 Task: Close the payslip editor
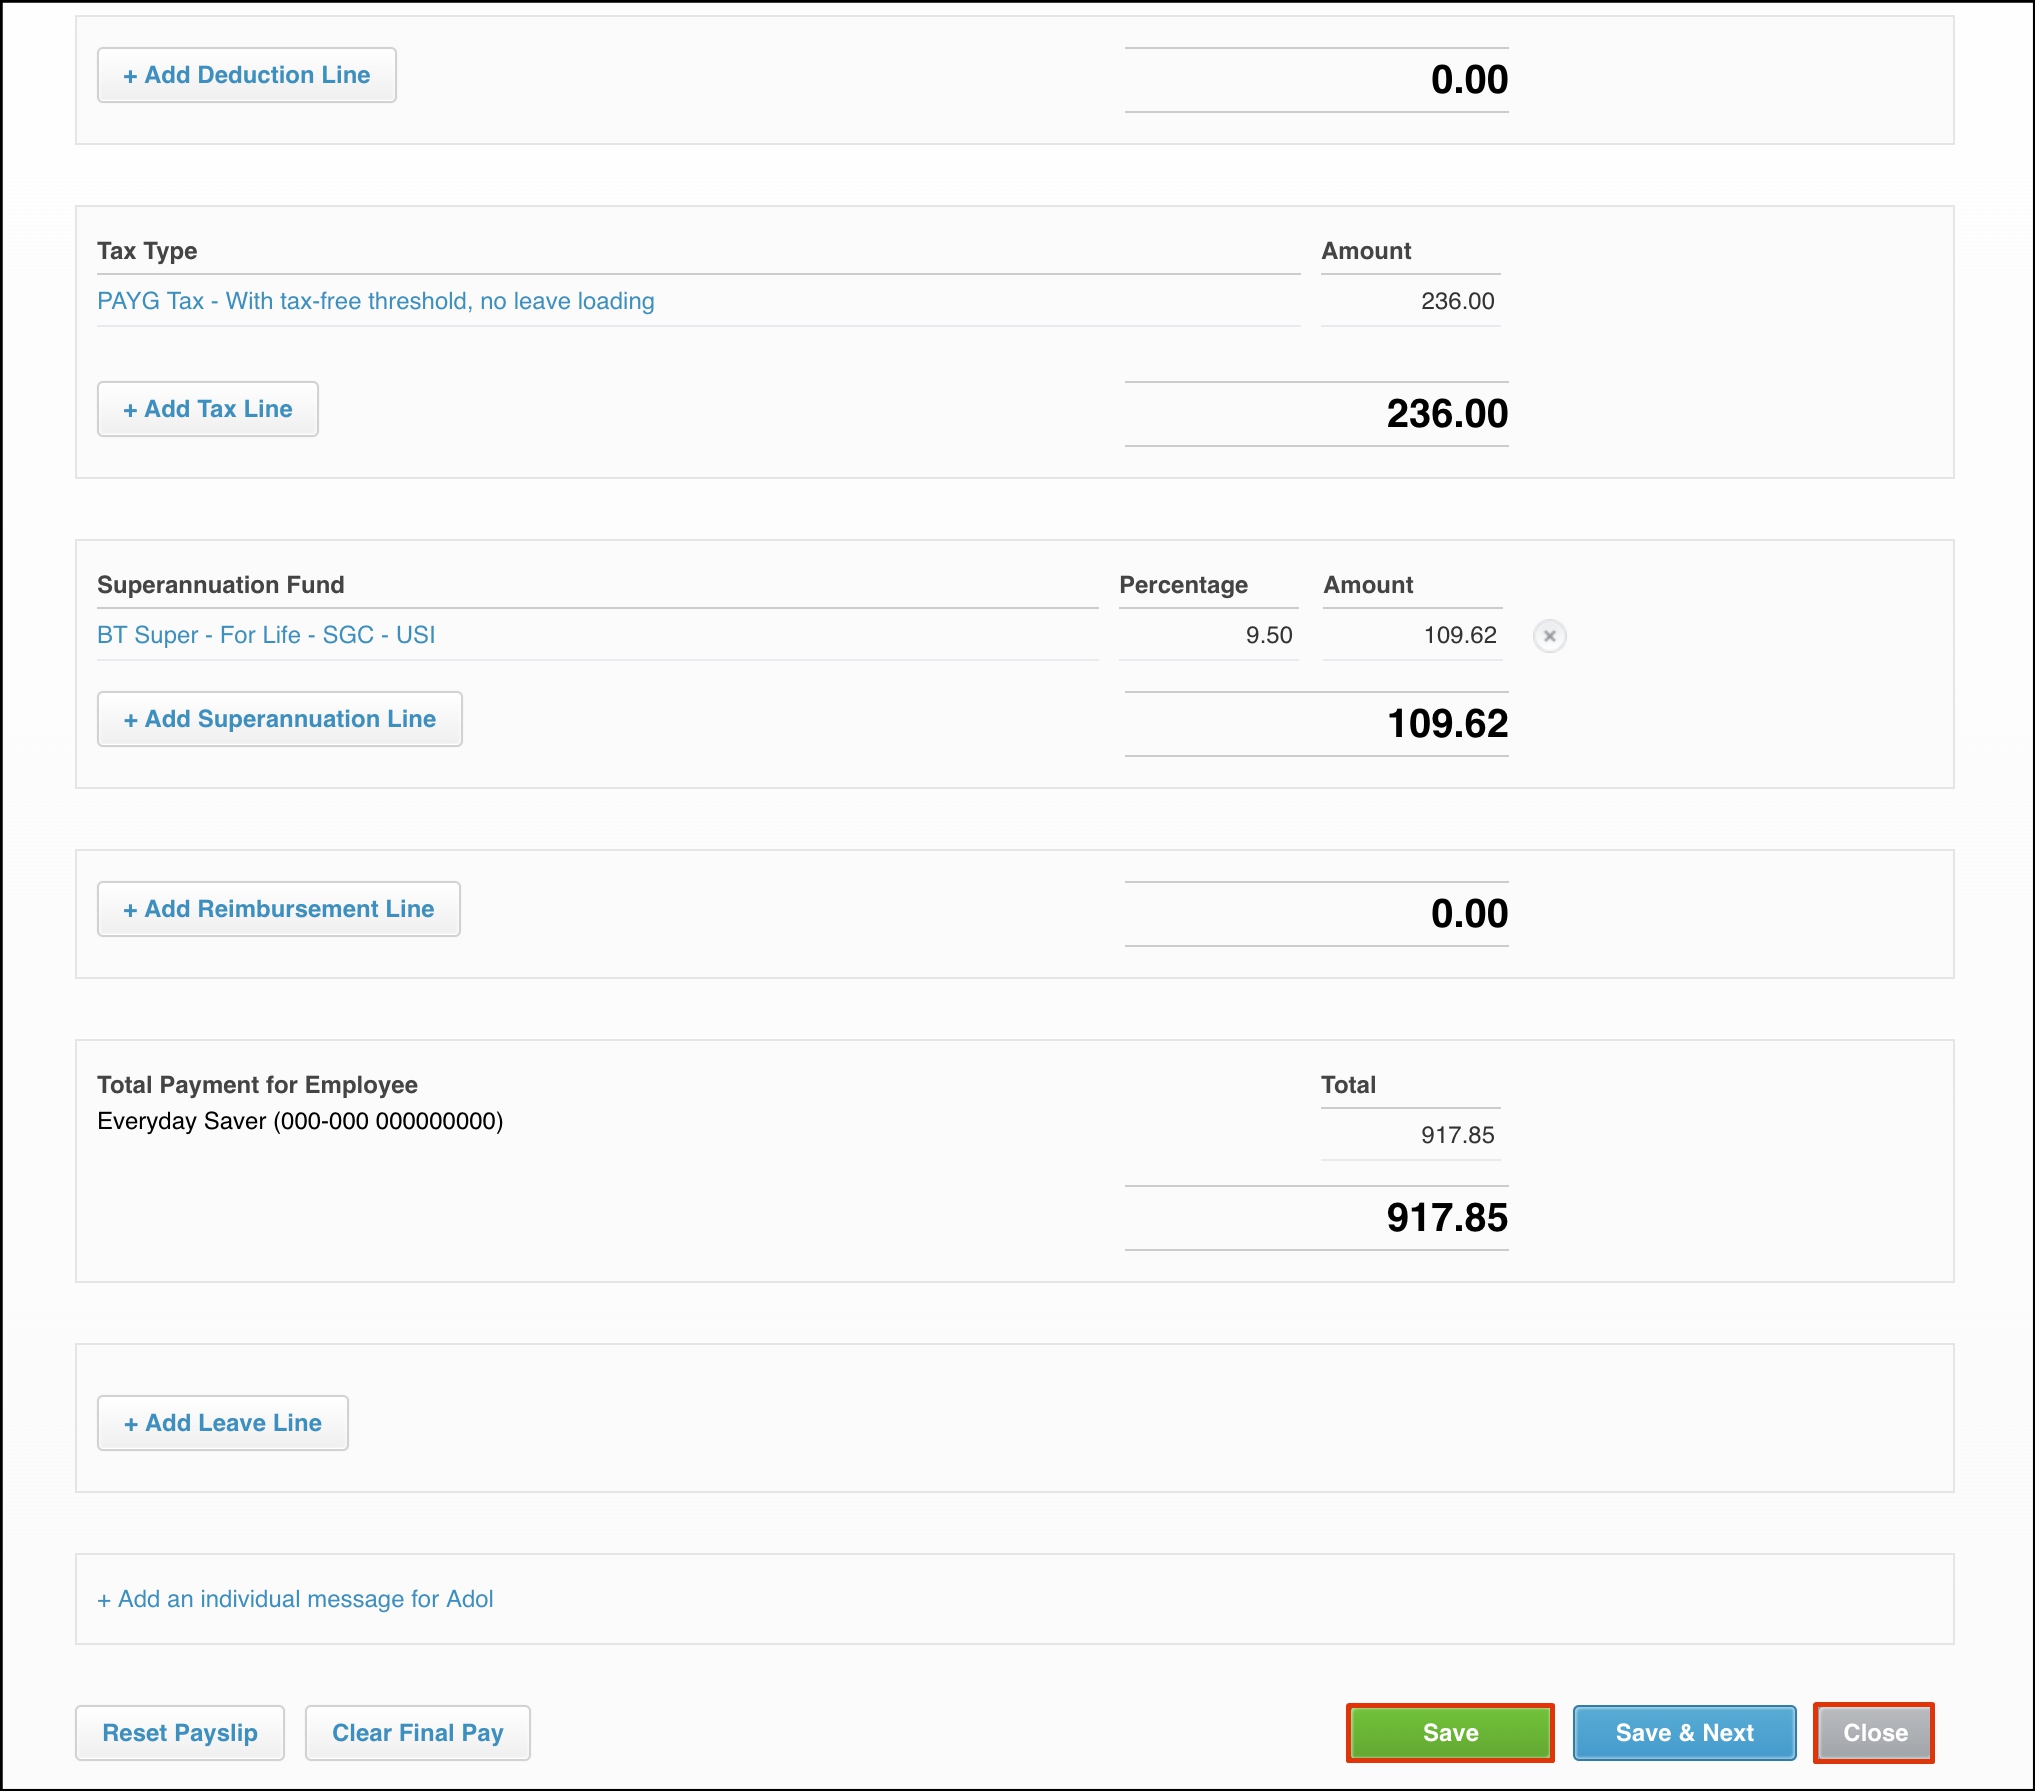tap(1873, 1733)
